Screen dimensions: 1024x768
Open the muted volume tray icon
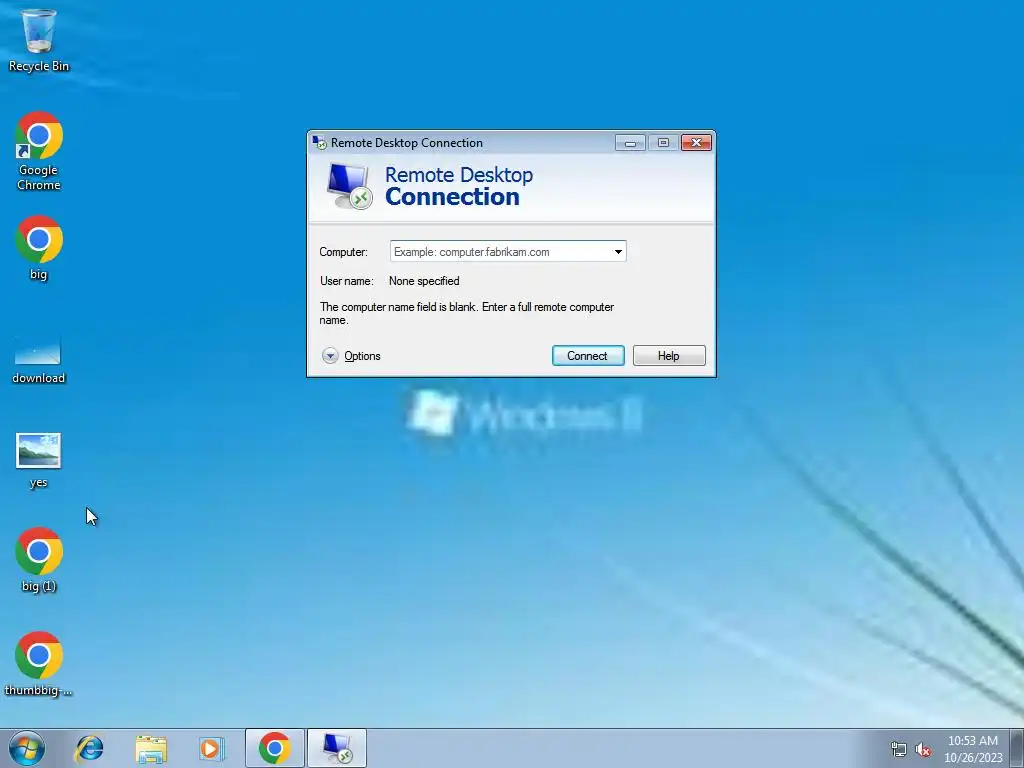(923, 750)
